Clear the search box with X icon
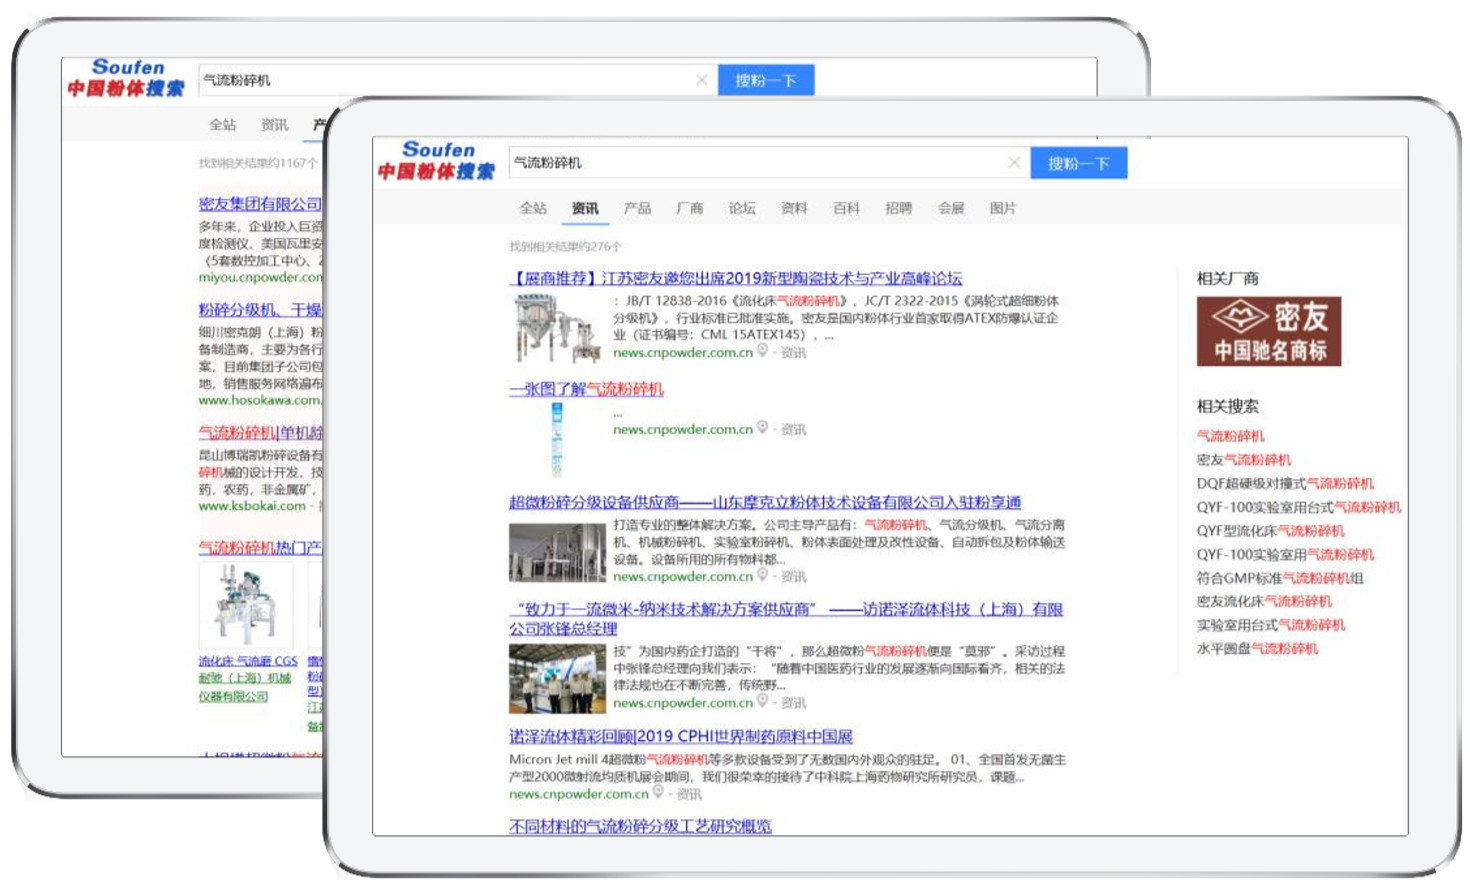Viewport: 1470px width, 893px height. [x=1014, y=162]
